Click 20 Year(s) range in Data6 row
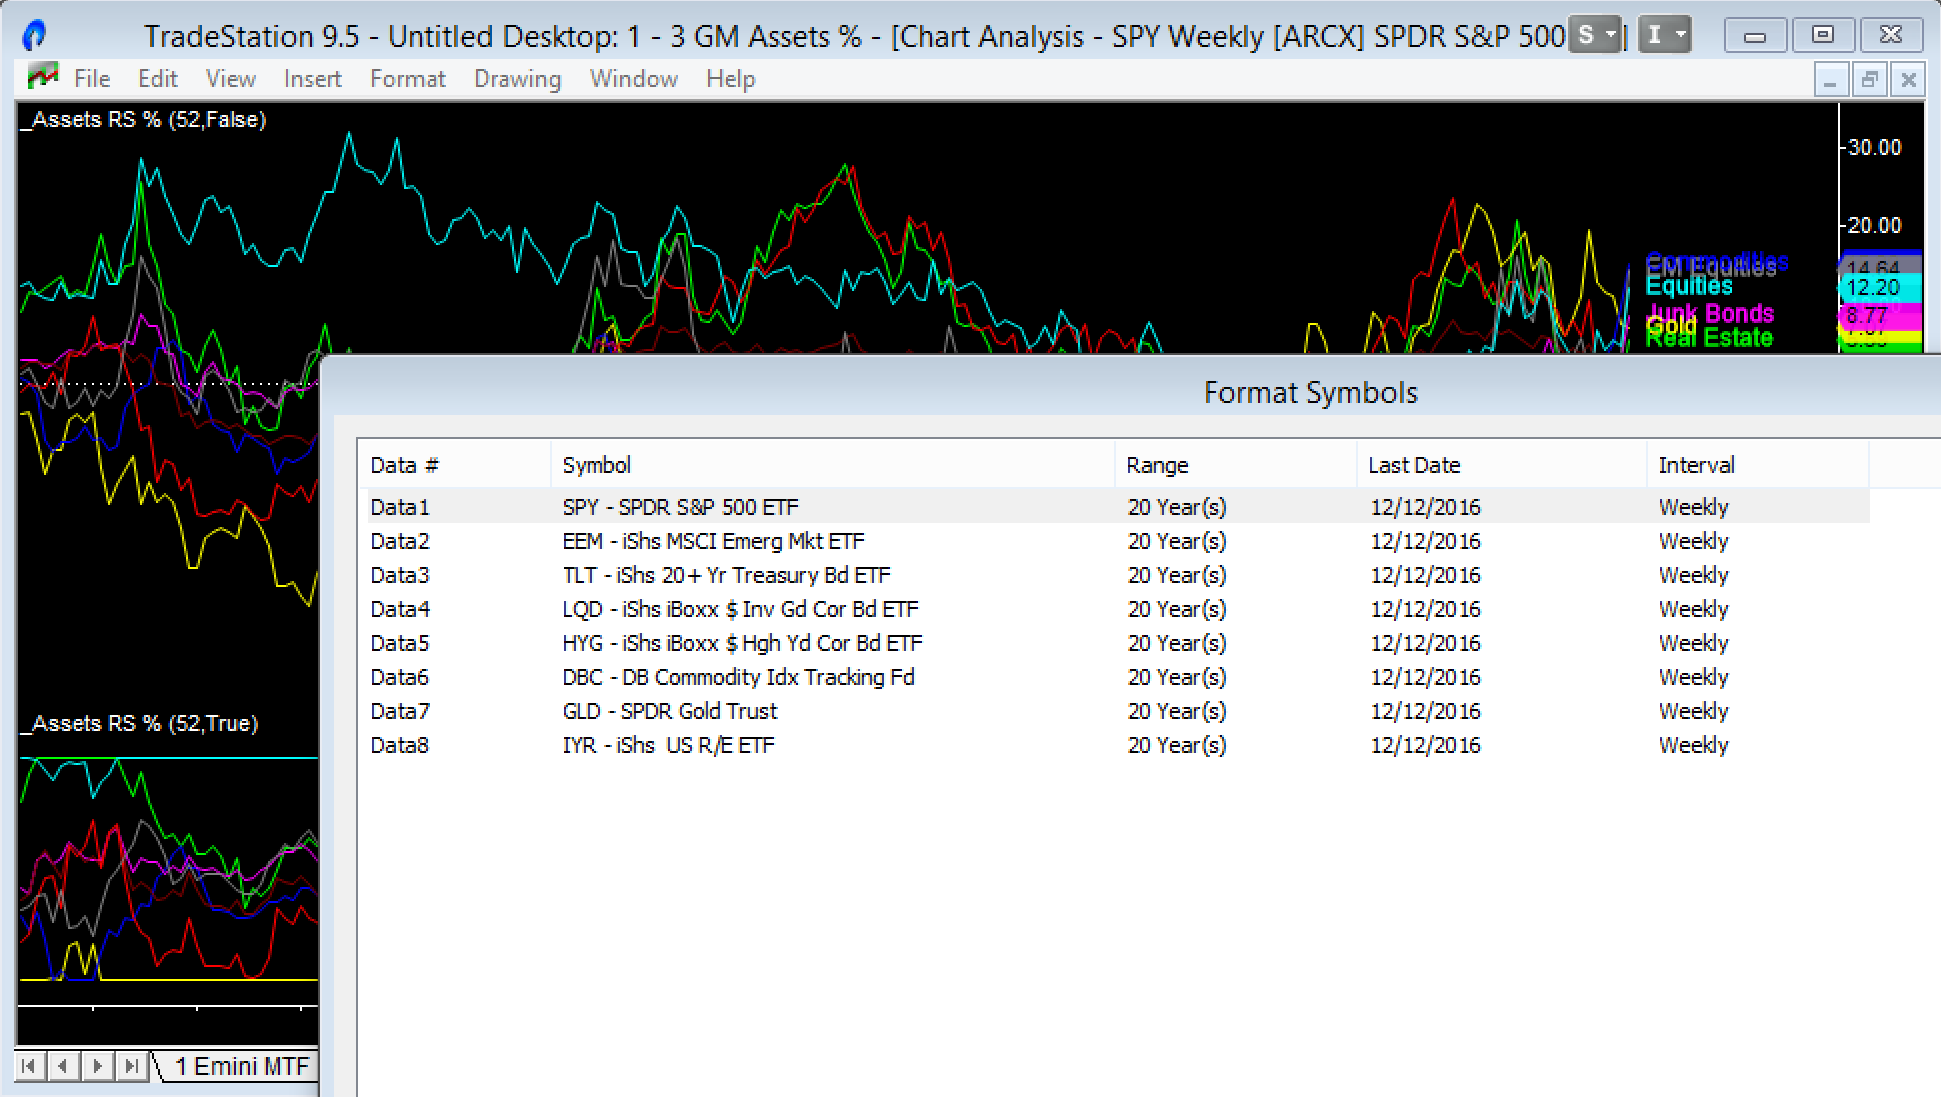The width and height of the screenshot is (1941, 1097). [1177, 677]
